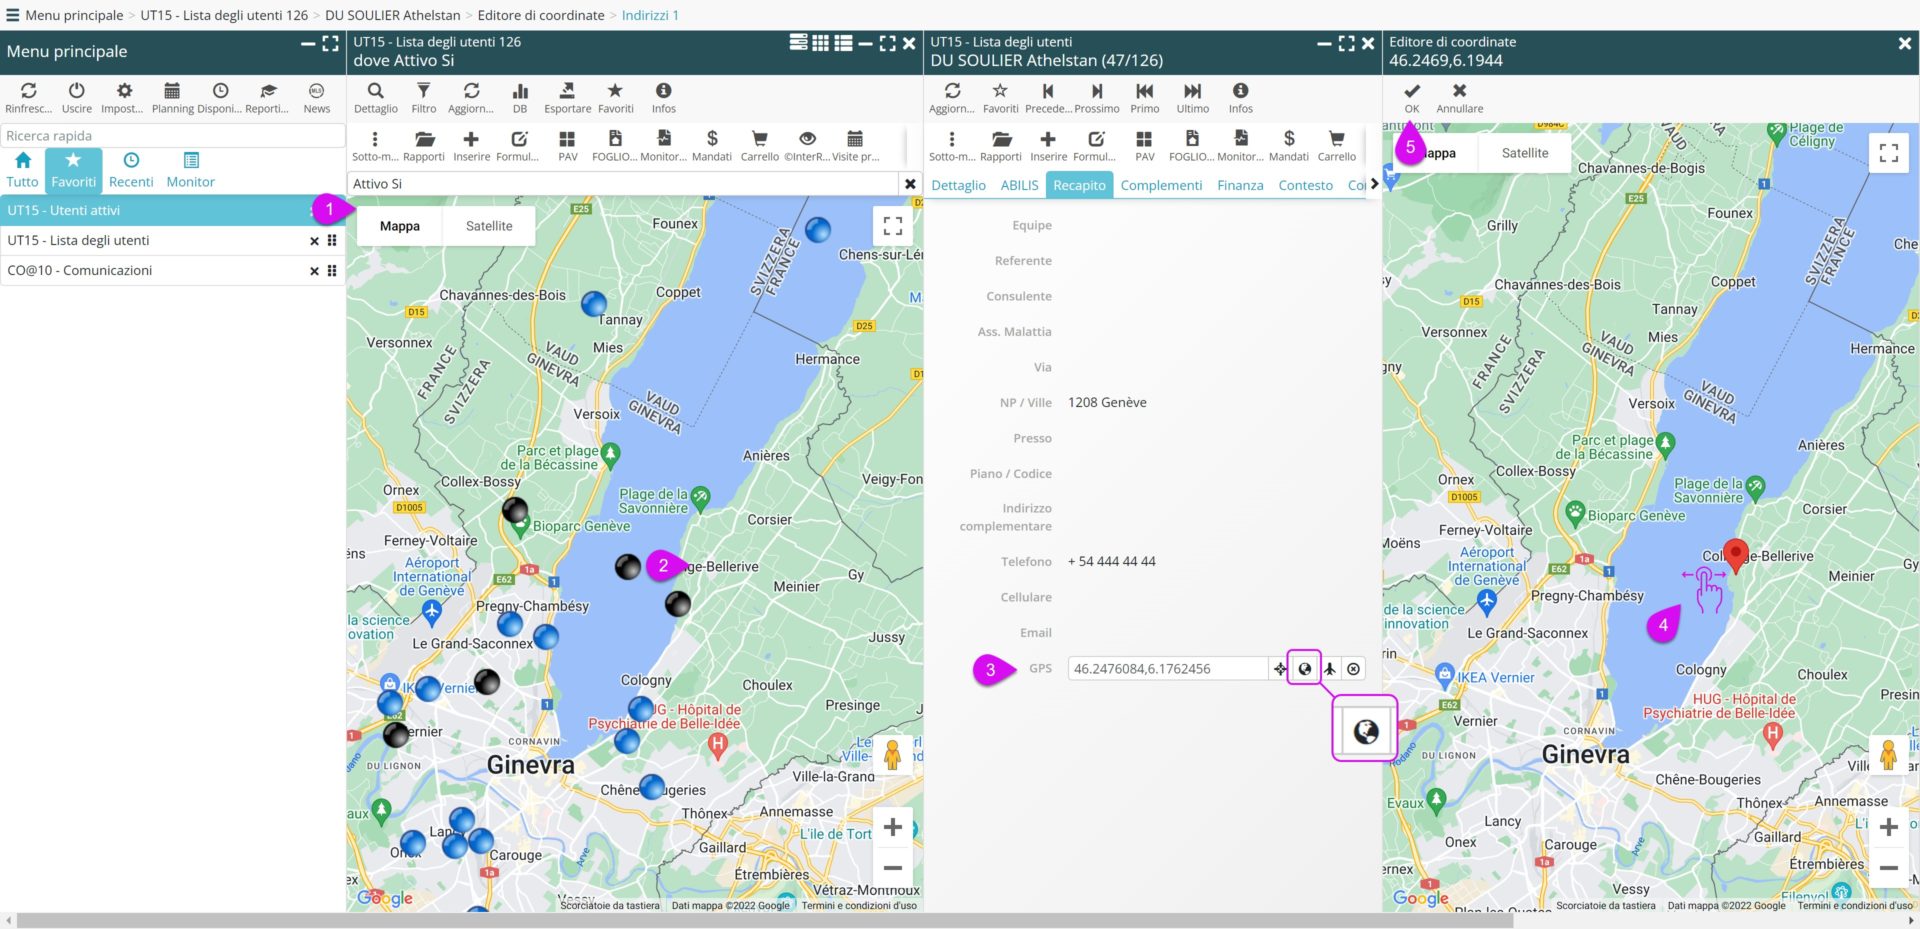
Task: Switch left map to Satellite view
Action: coord(489,226)
